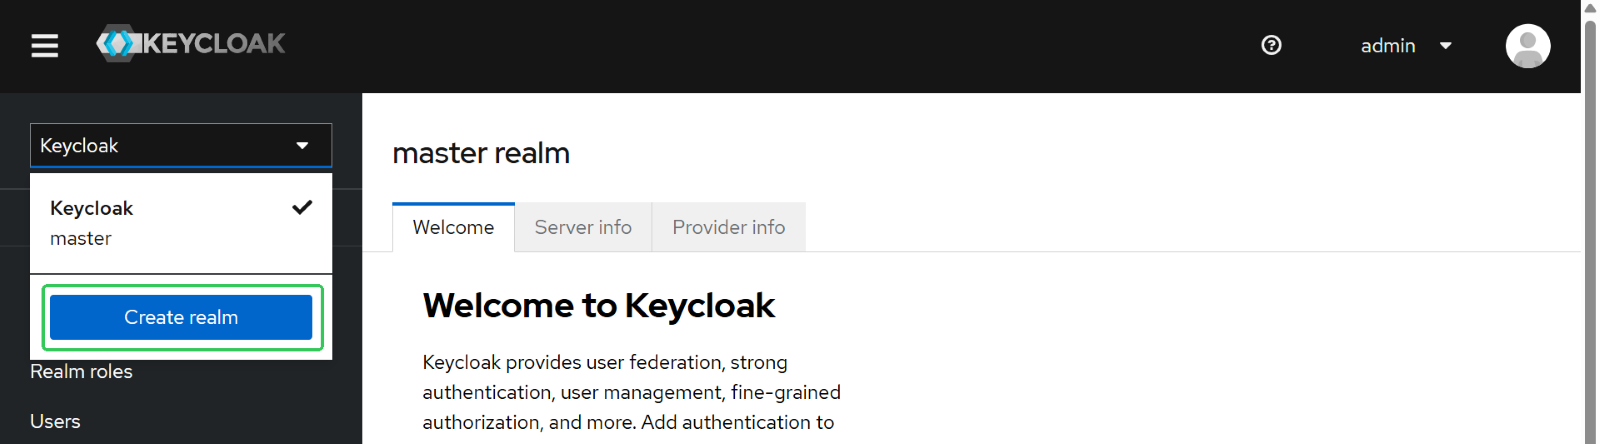Click the Welcome to Keycloak heading
1600x444 pixels.
599,305
